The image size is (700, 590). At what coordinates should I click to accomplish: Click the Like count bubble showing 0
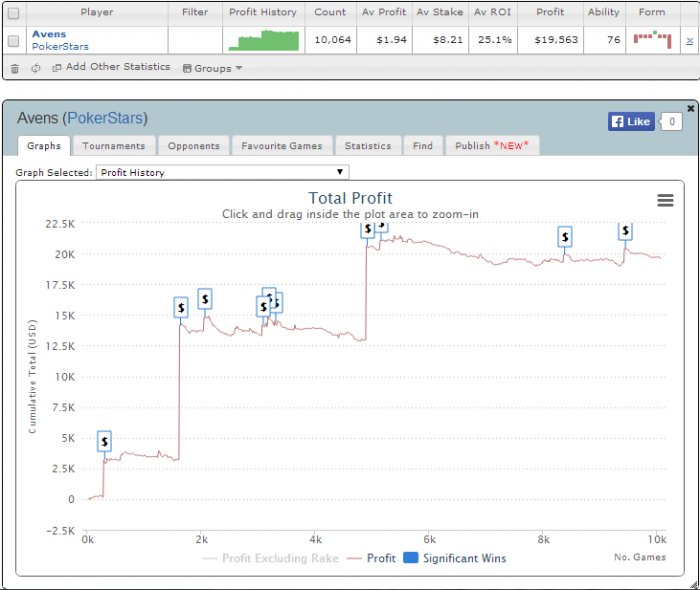pos(671,121)
